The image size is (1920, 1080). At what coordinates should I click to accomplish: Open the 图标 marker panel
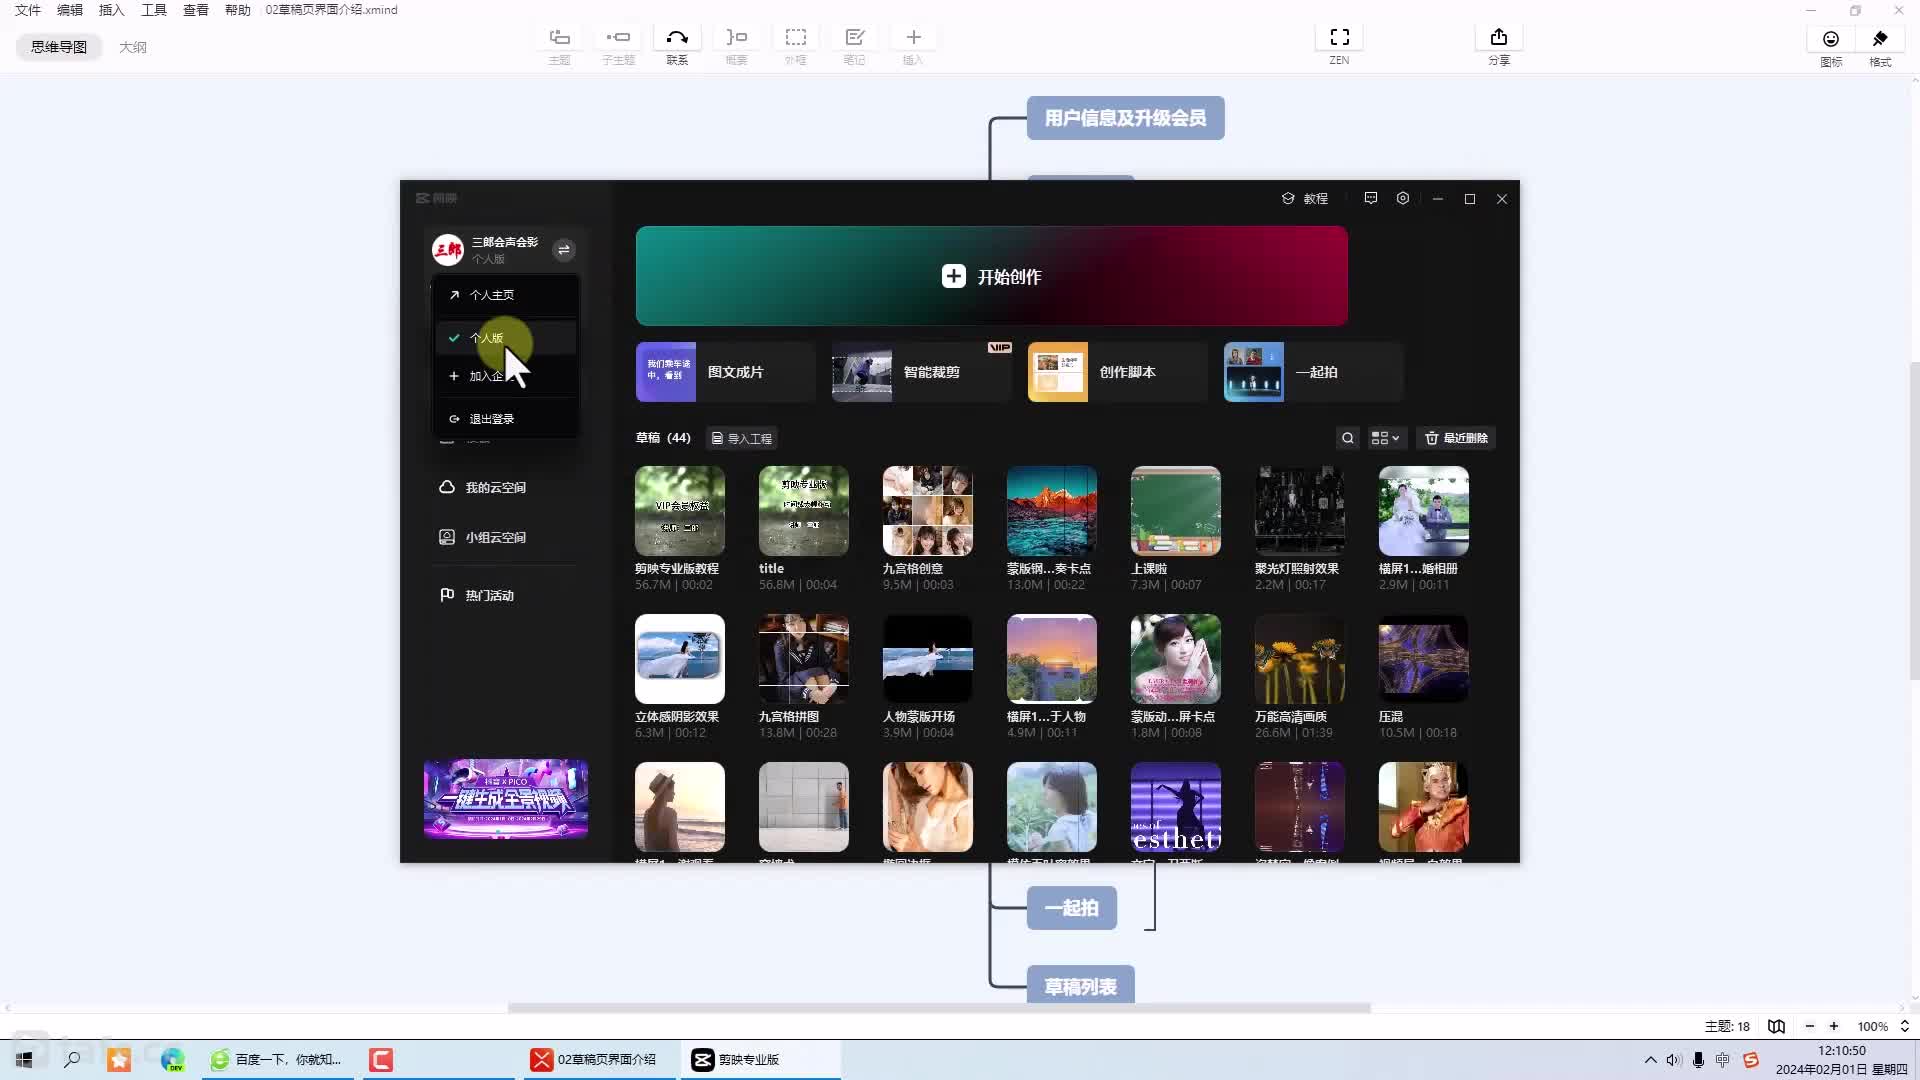point(1831,39)
